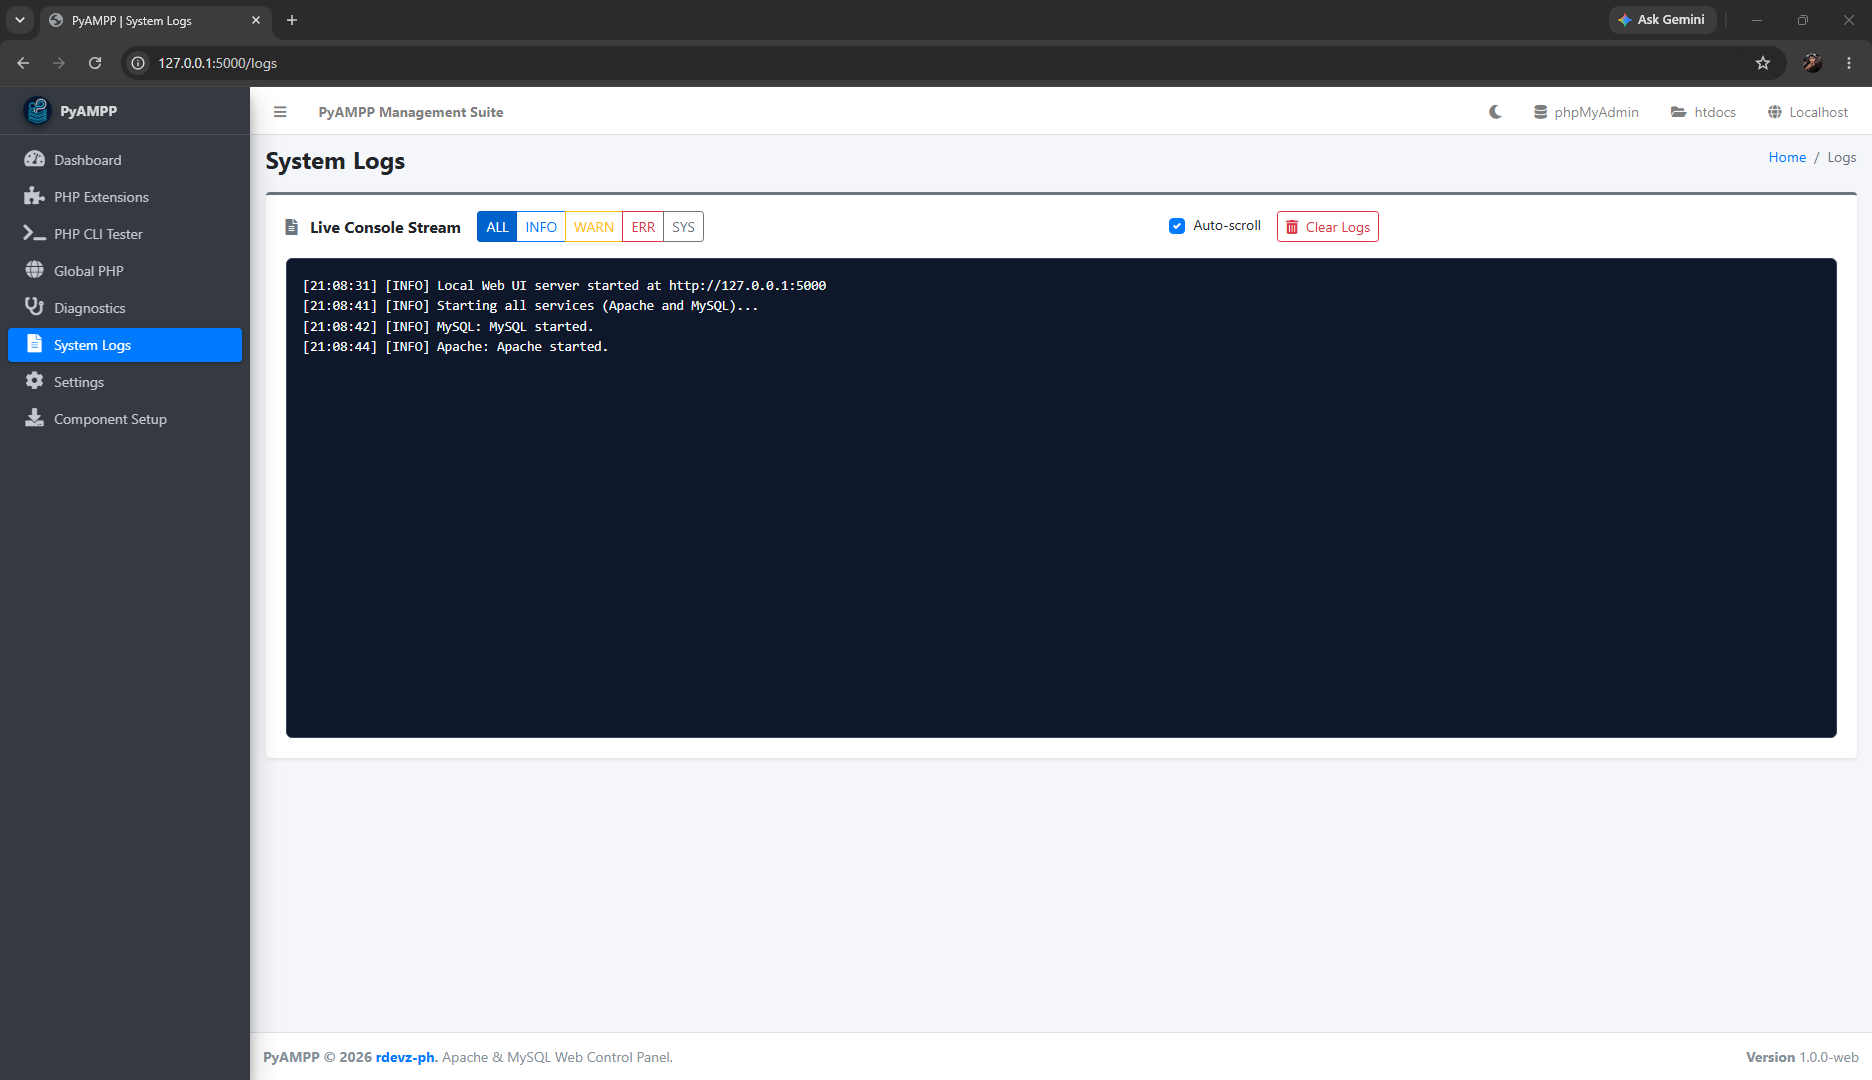This screenshot has width=1872, height=1080.
Task: Click the PHP Extensions puzzle icon
Action: [35, 196]
